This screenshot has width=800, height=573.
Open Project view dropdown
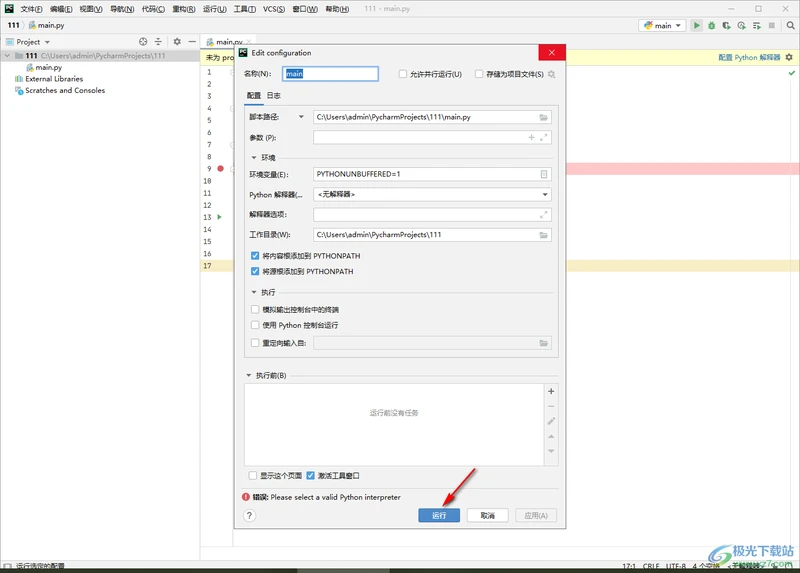(x=33, y=42)
